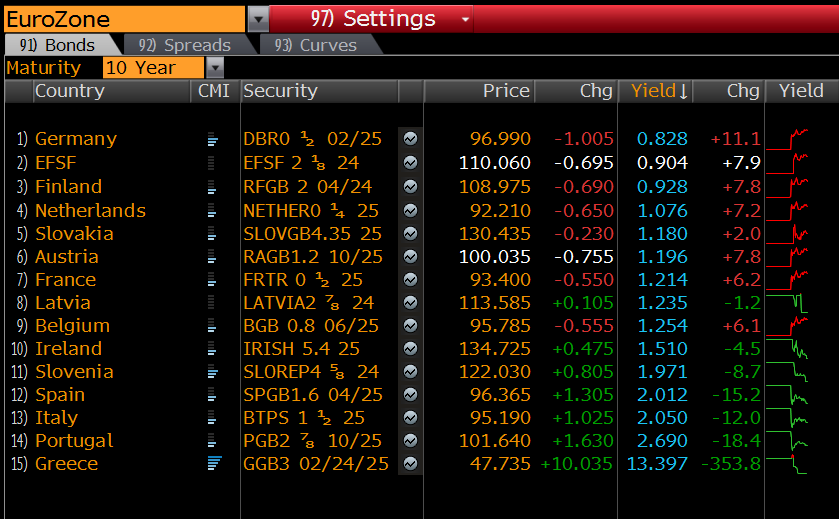Open the chart icon for Germany's DBR bond
839x519 pixels.
[410, 139]
